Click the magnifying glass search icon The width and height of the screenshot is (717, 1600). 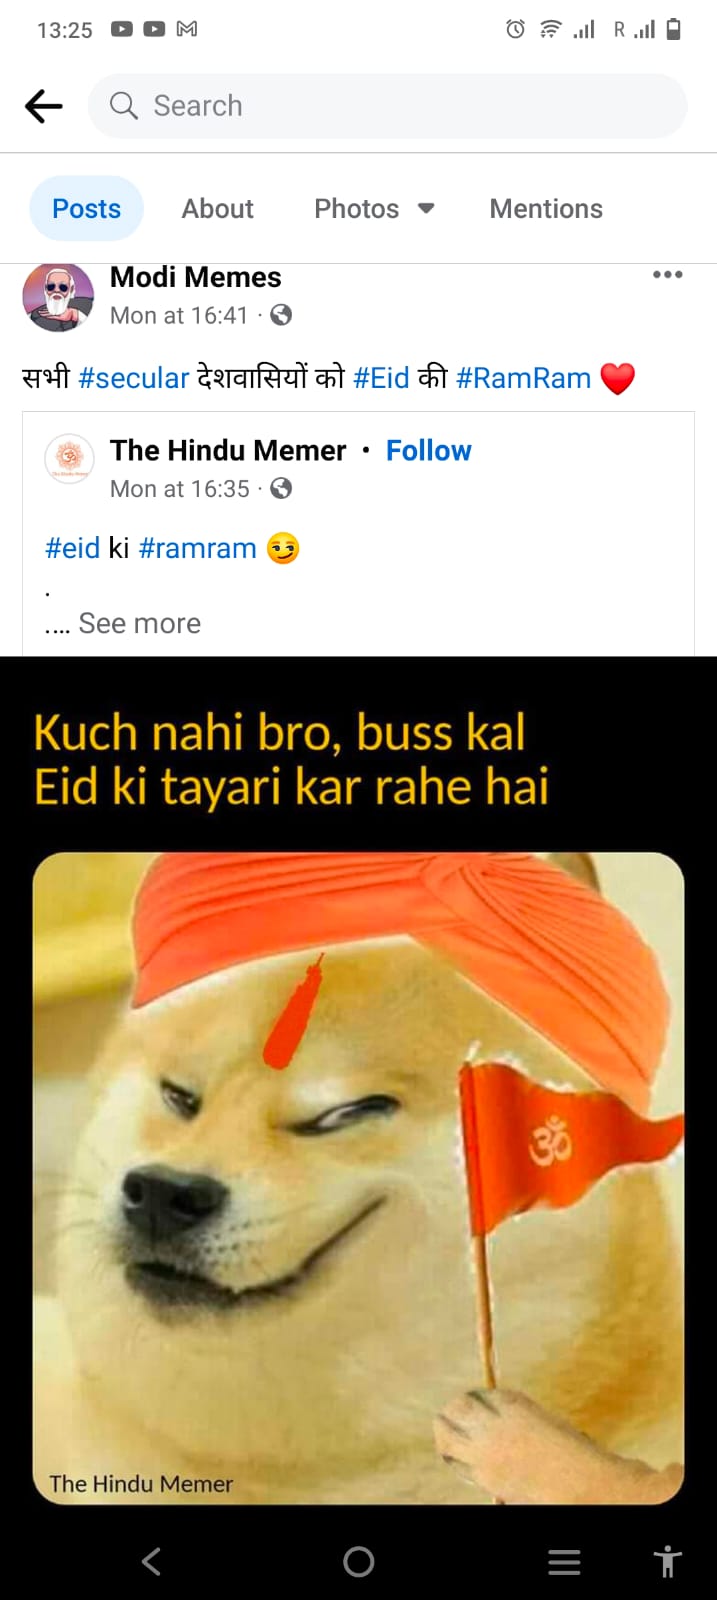(123, 106)
